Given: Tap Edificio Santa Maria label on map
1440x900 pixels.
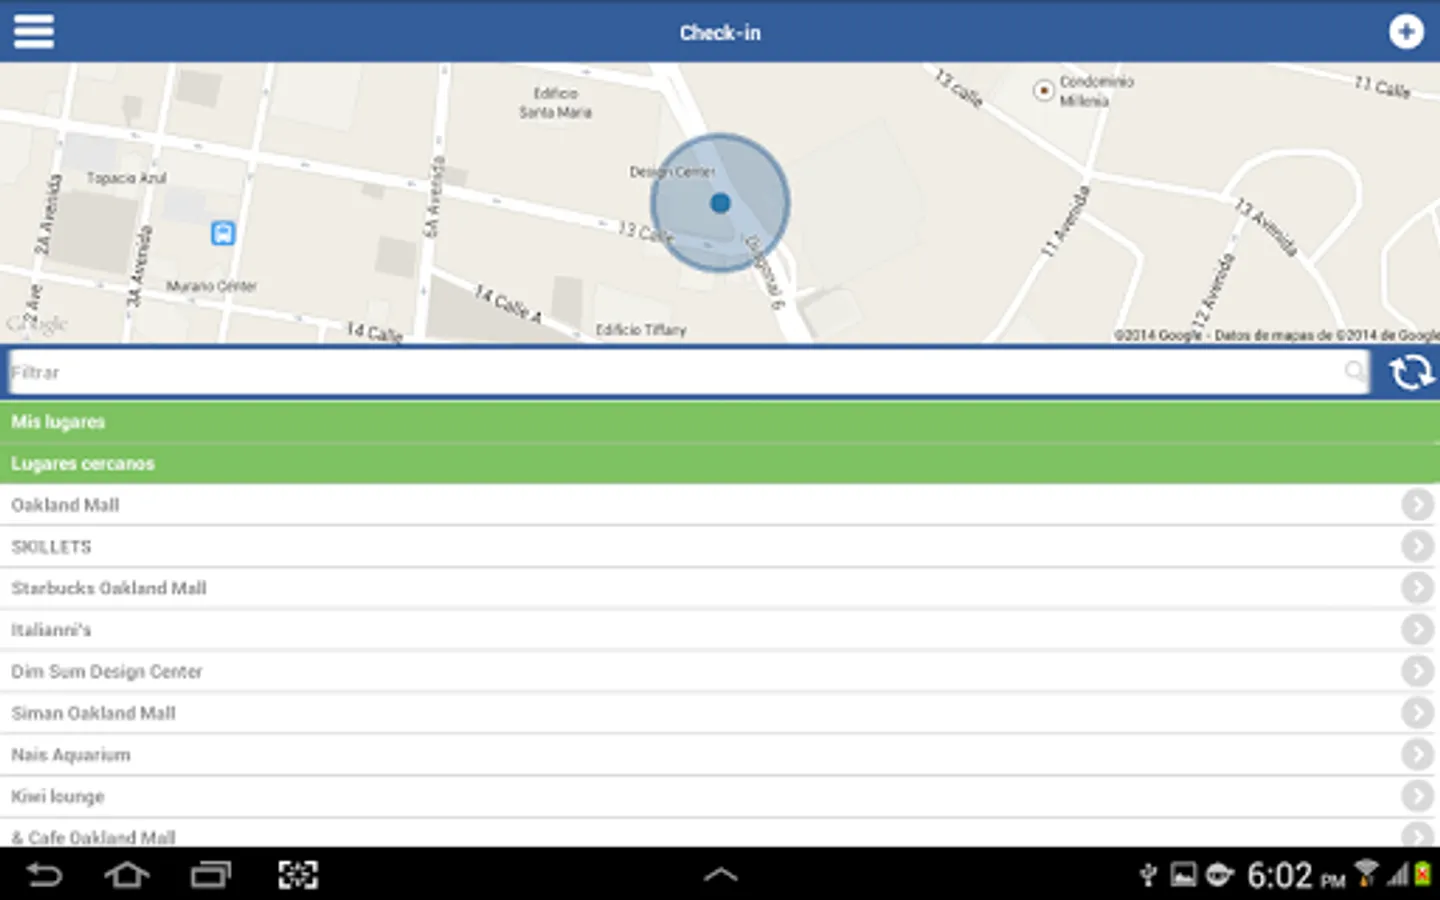Looking at the screenshot, I should click(555, 102).
